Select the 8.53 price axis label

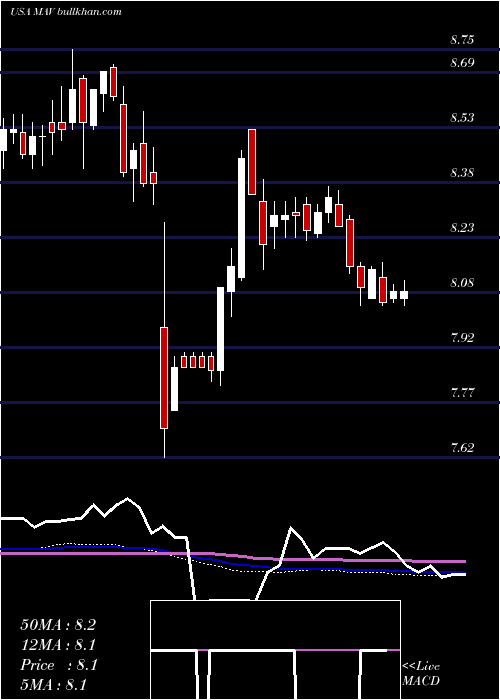(462, 118)
